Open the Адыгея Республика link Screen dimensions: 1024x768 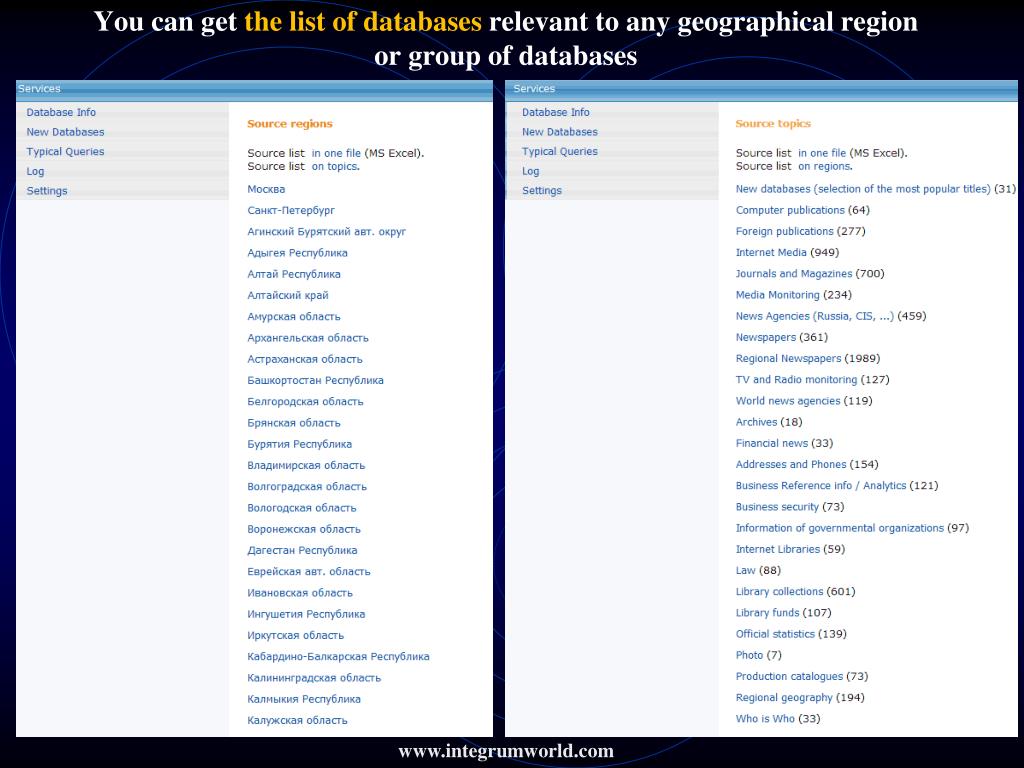297,253
